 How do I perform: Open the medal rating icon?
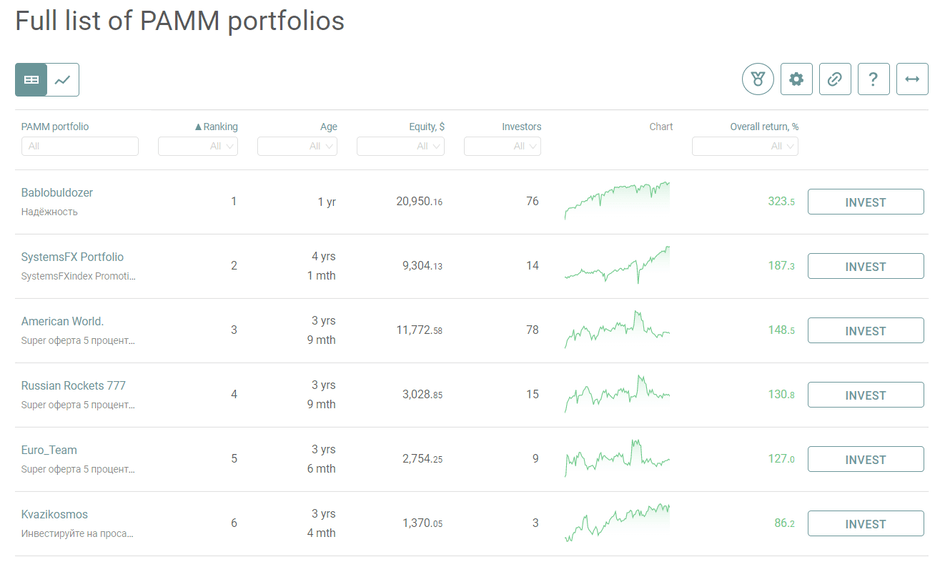758,79
